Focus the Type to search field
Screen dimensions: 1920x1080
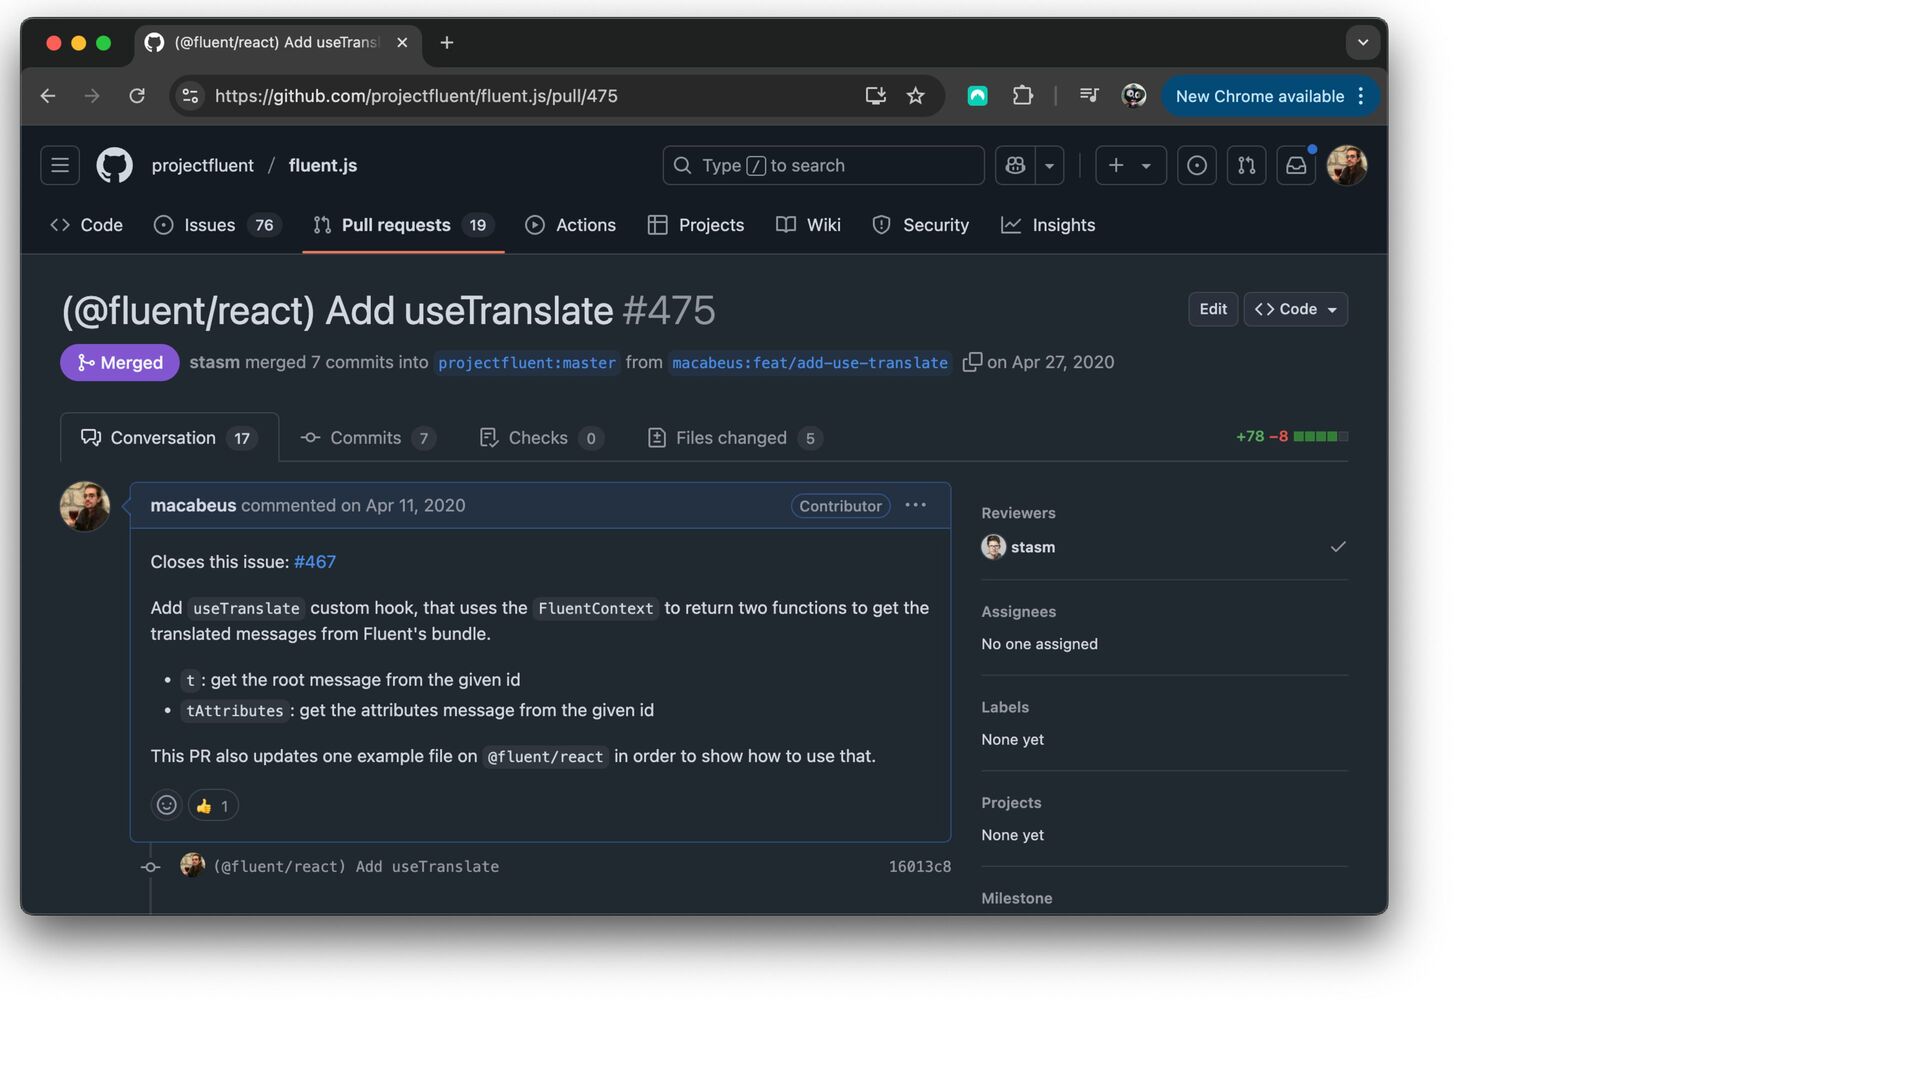[x=822, y=165]
